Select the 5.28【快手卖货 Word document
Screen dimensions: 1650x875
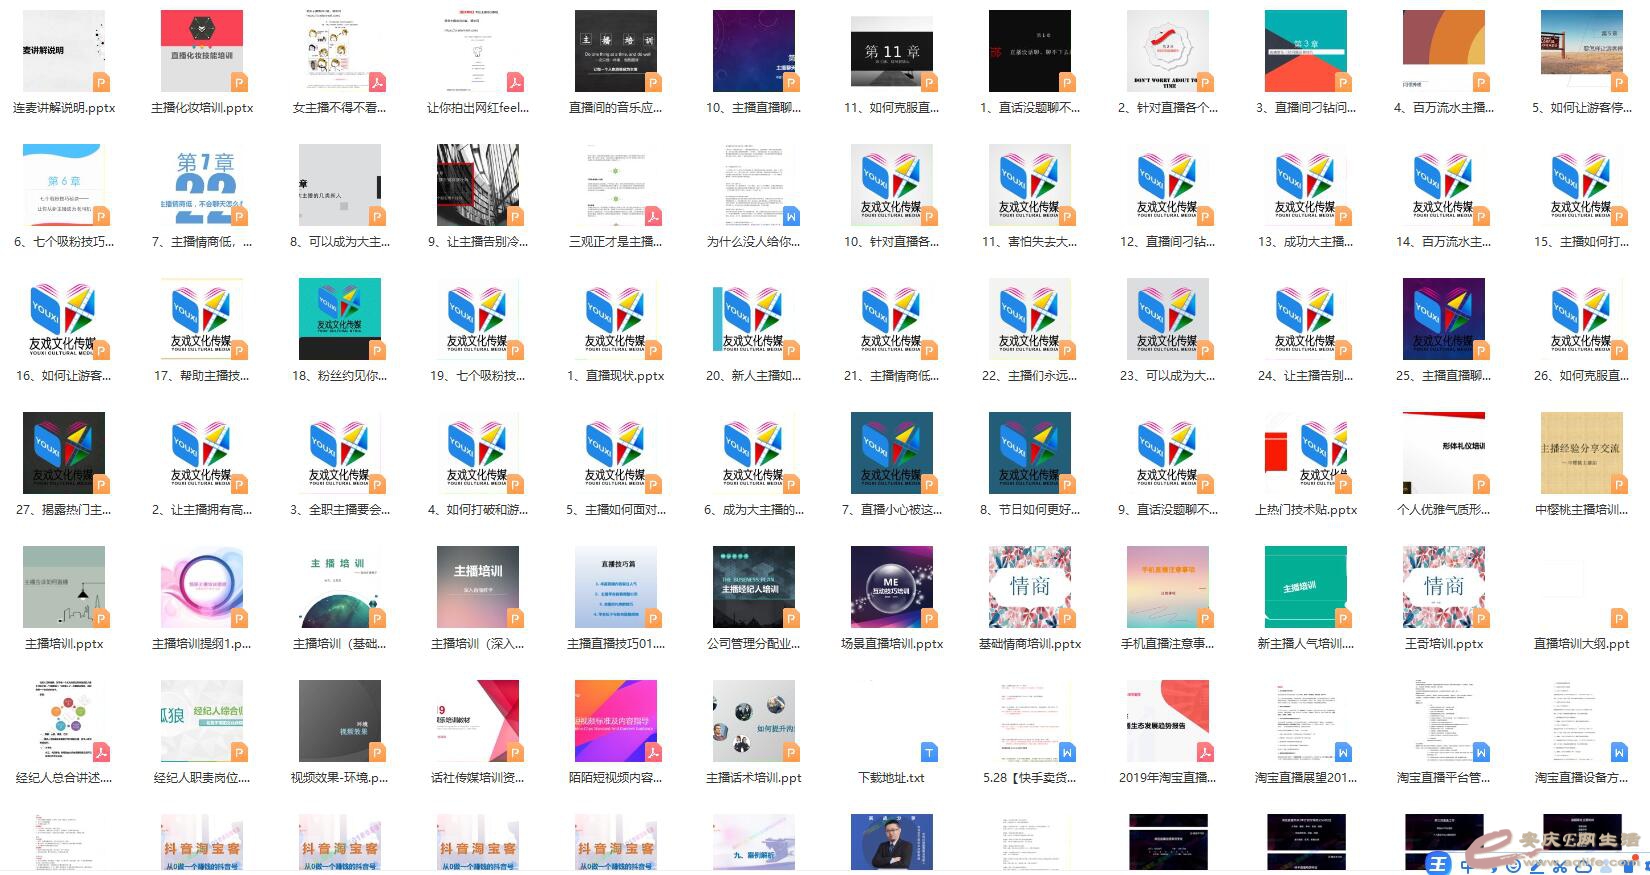pyautogui.click(x=1029, y=722)
